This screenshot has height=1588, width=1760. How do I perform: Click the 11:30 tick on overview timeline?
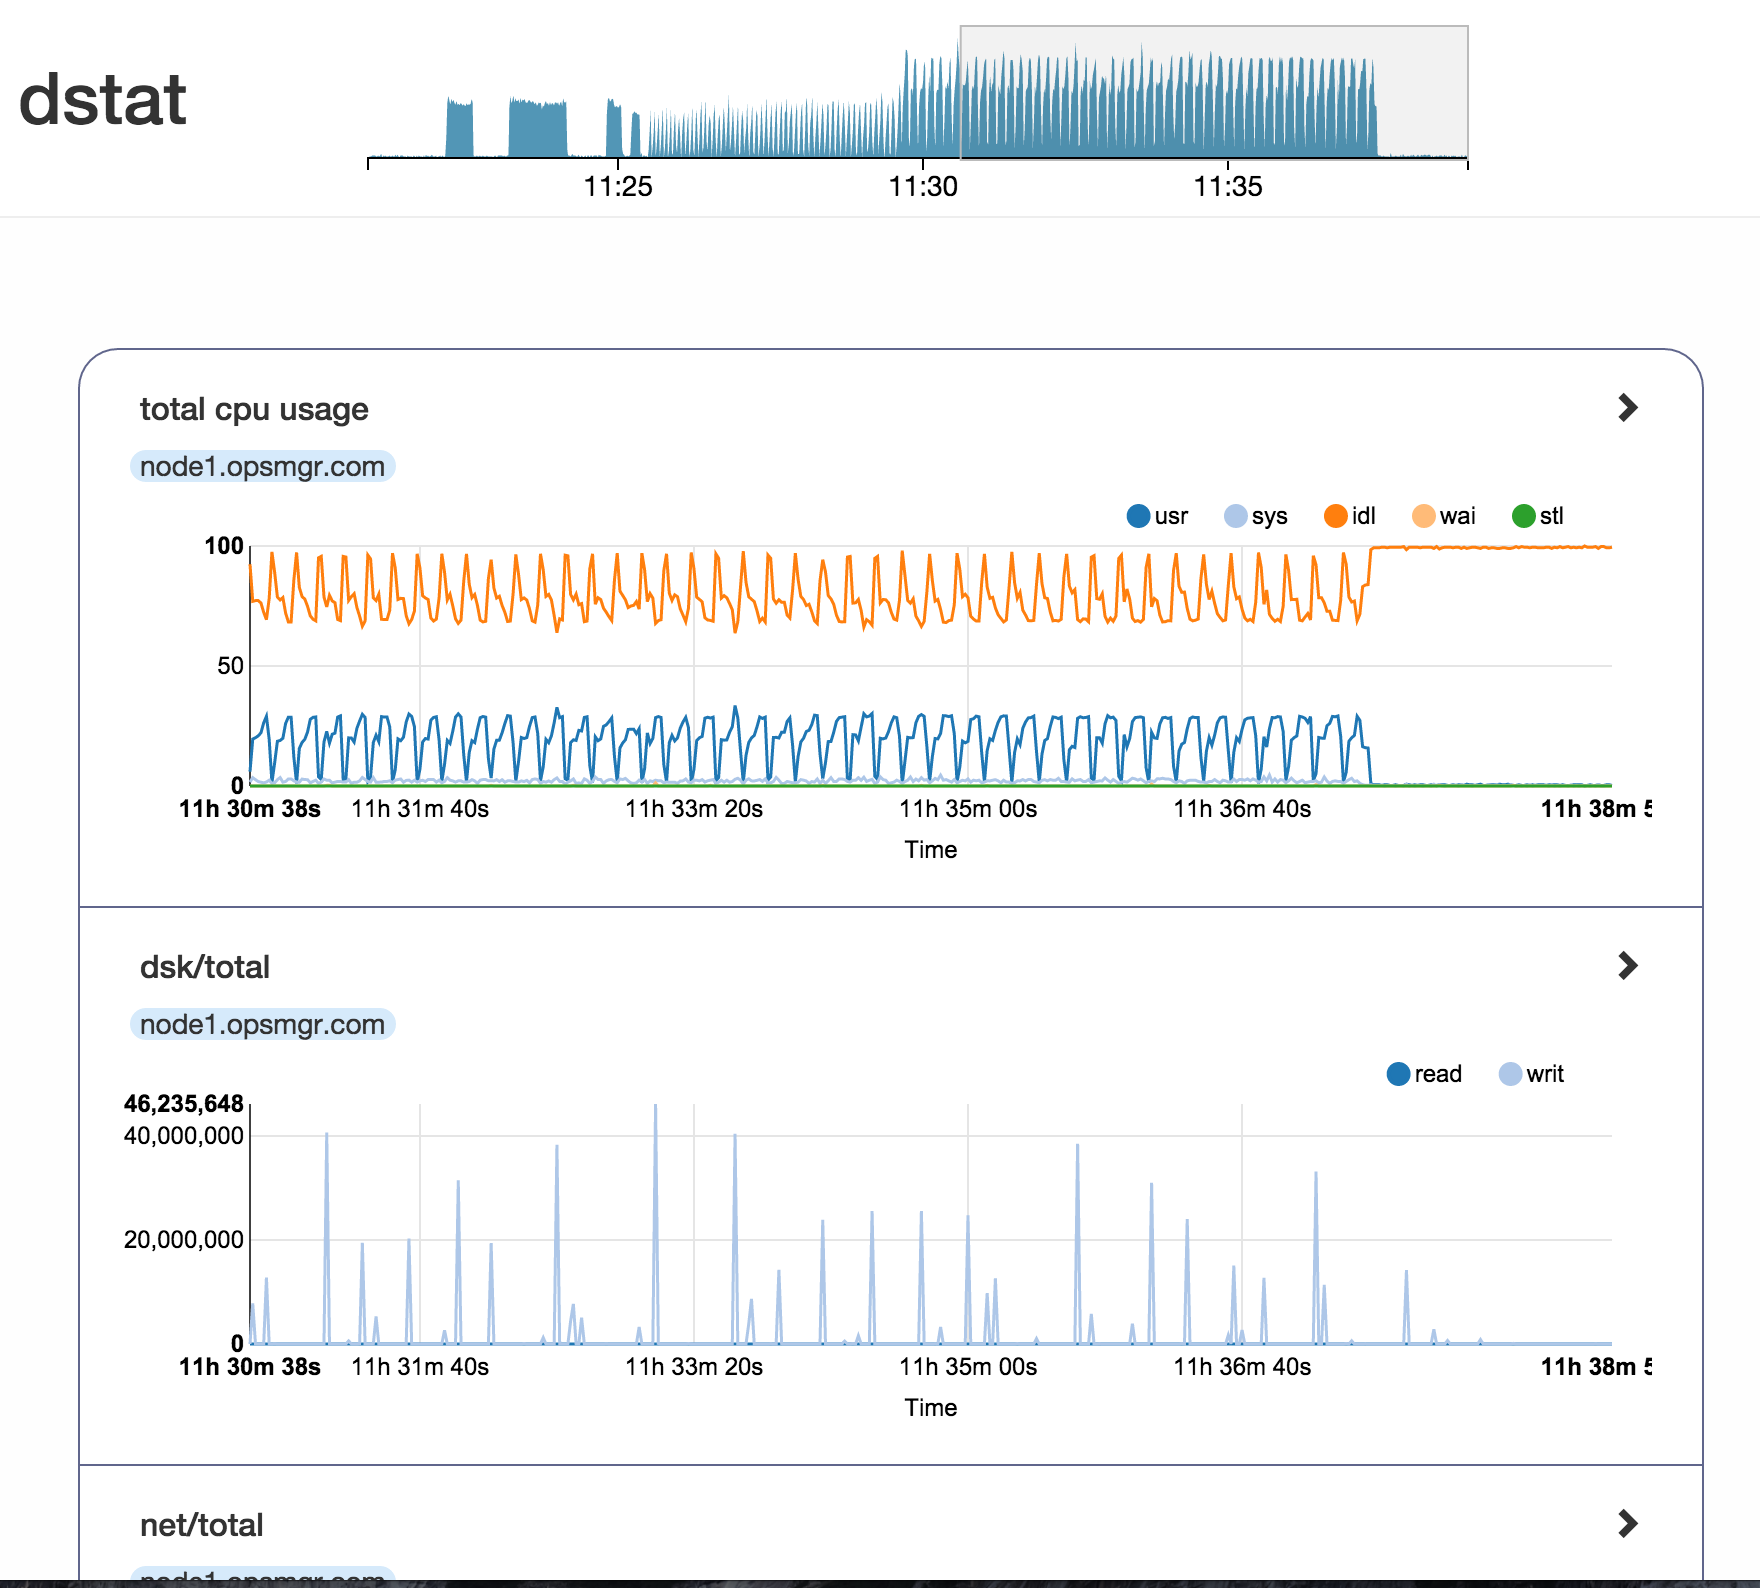[923, 186]
